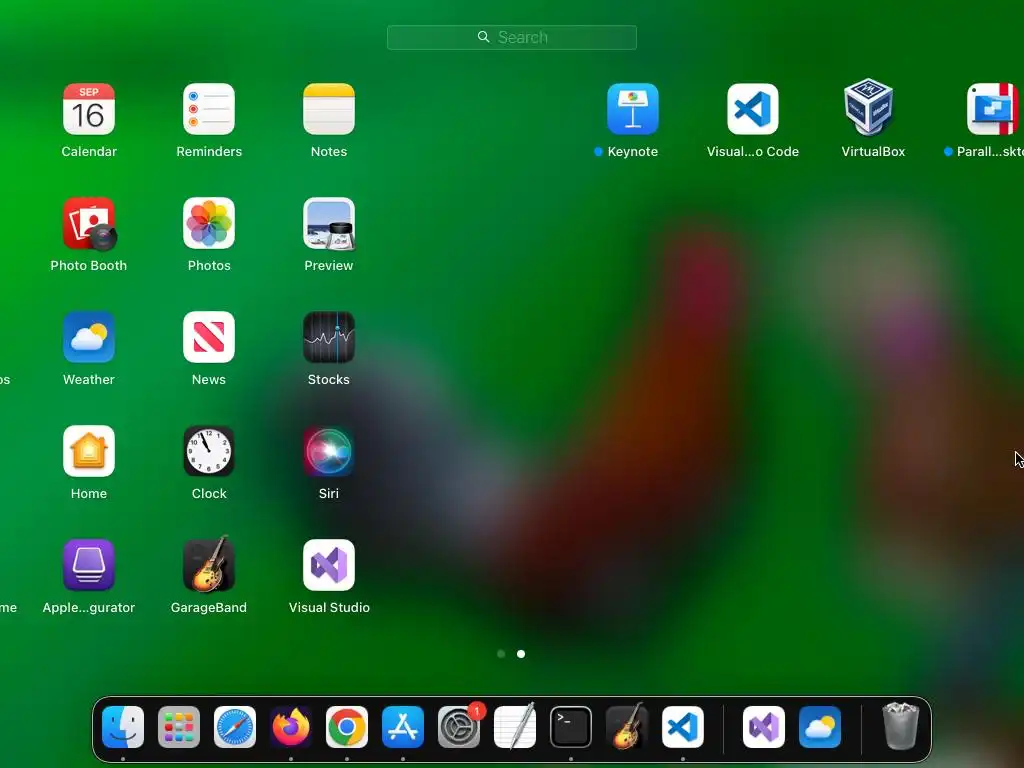
Task: Open the Home app
Action: [x=89, y=451]
